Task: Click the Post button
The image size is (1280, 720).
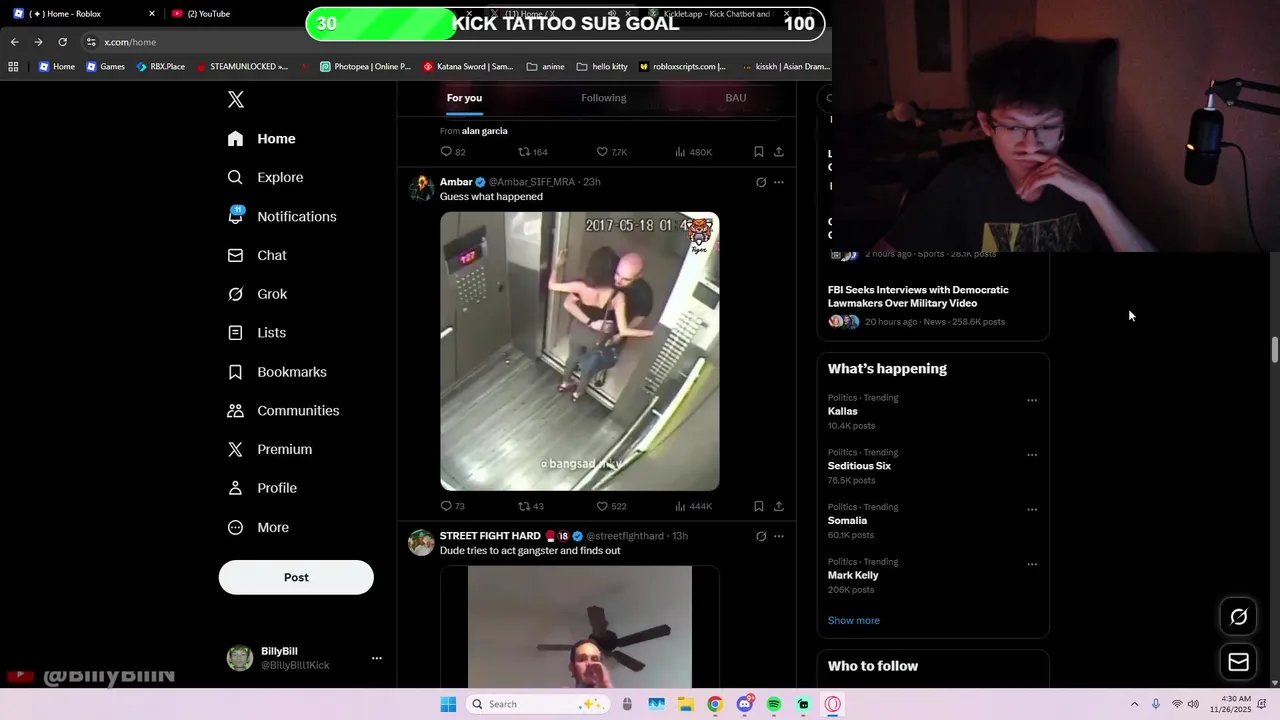Action: 296,577
